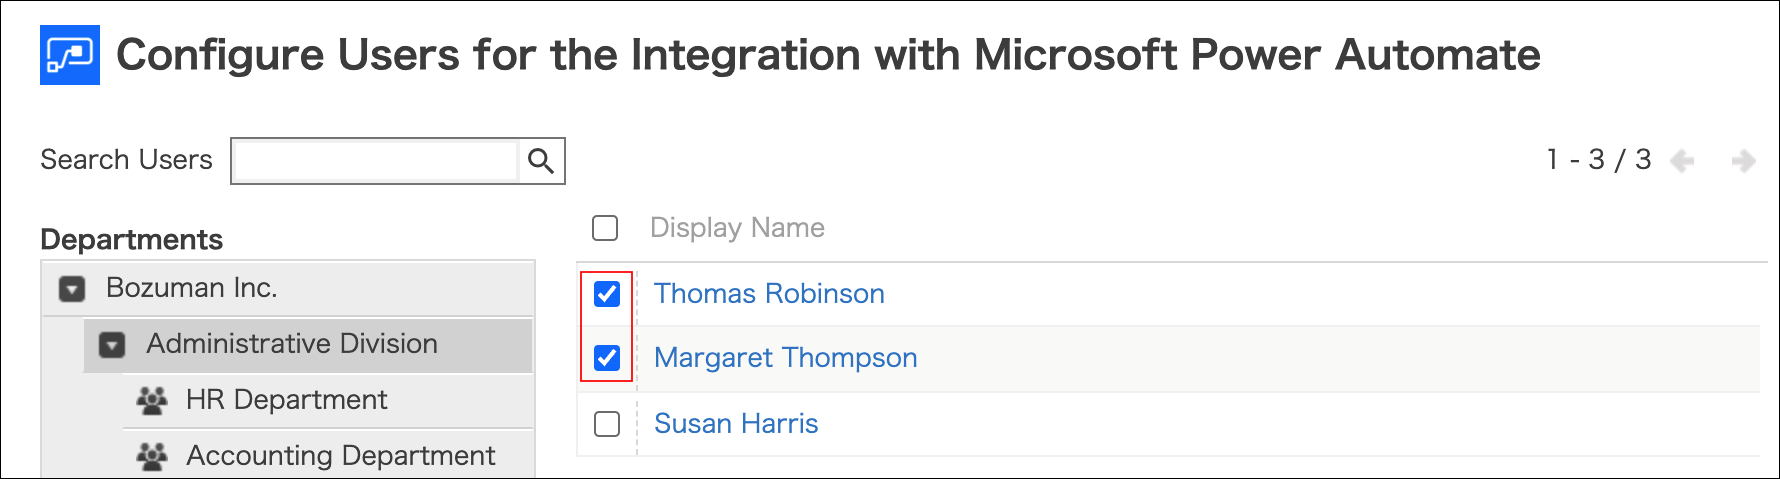Uncheck Thomas Robinson checkbox
1780x479 pixels.
607,294
